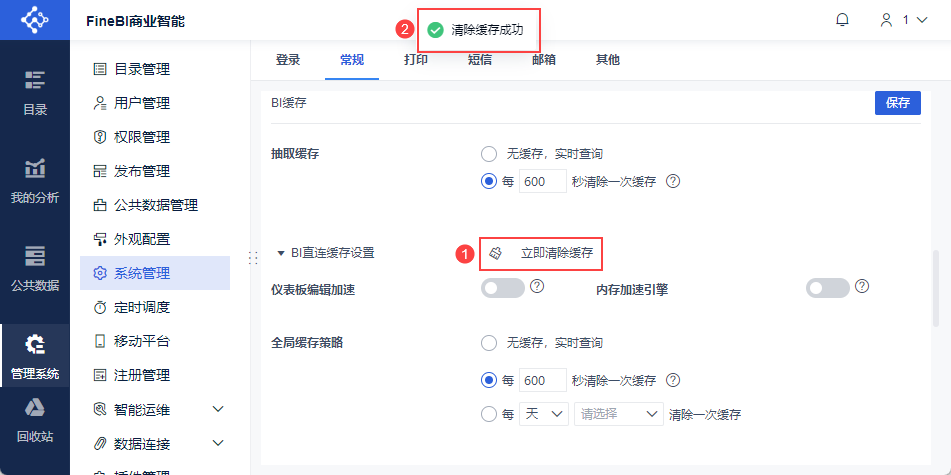This screenshot has height=475, width=951.
Task: Switch to the 登录 tab
Action: [x=288, y=60]
